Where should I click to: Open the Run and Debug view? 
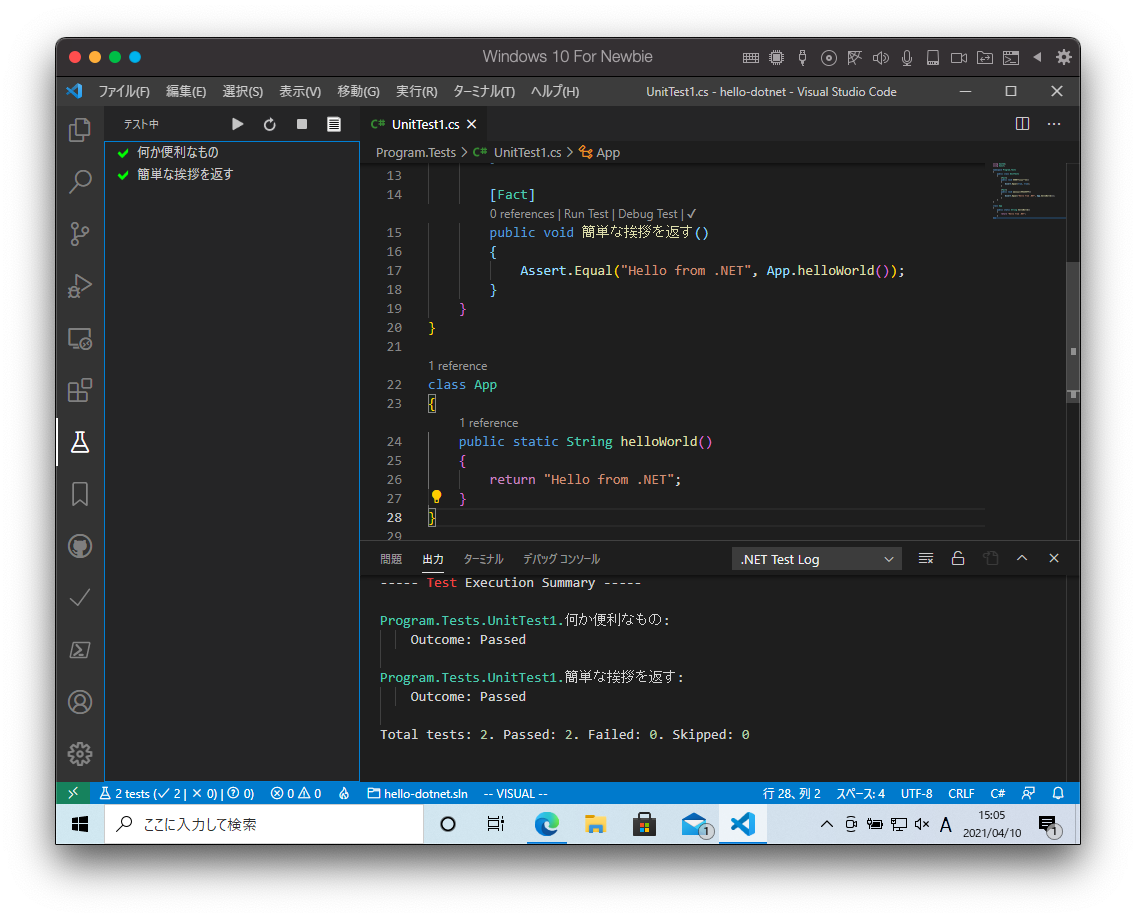point(80,286)
